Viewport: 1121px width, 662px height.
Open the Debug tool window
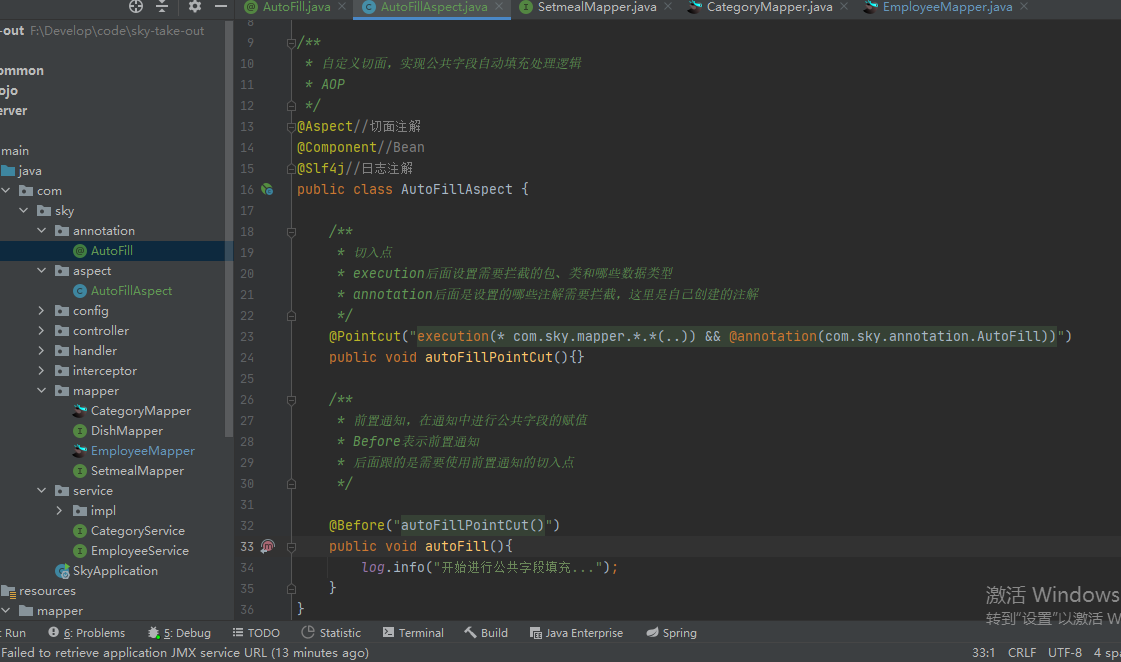pyautogui.click(x=179, y=633)
